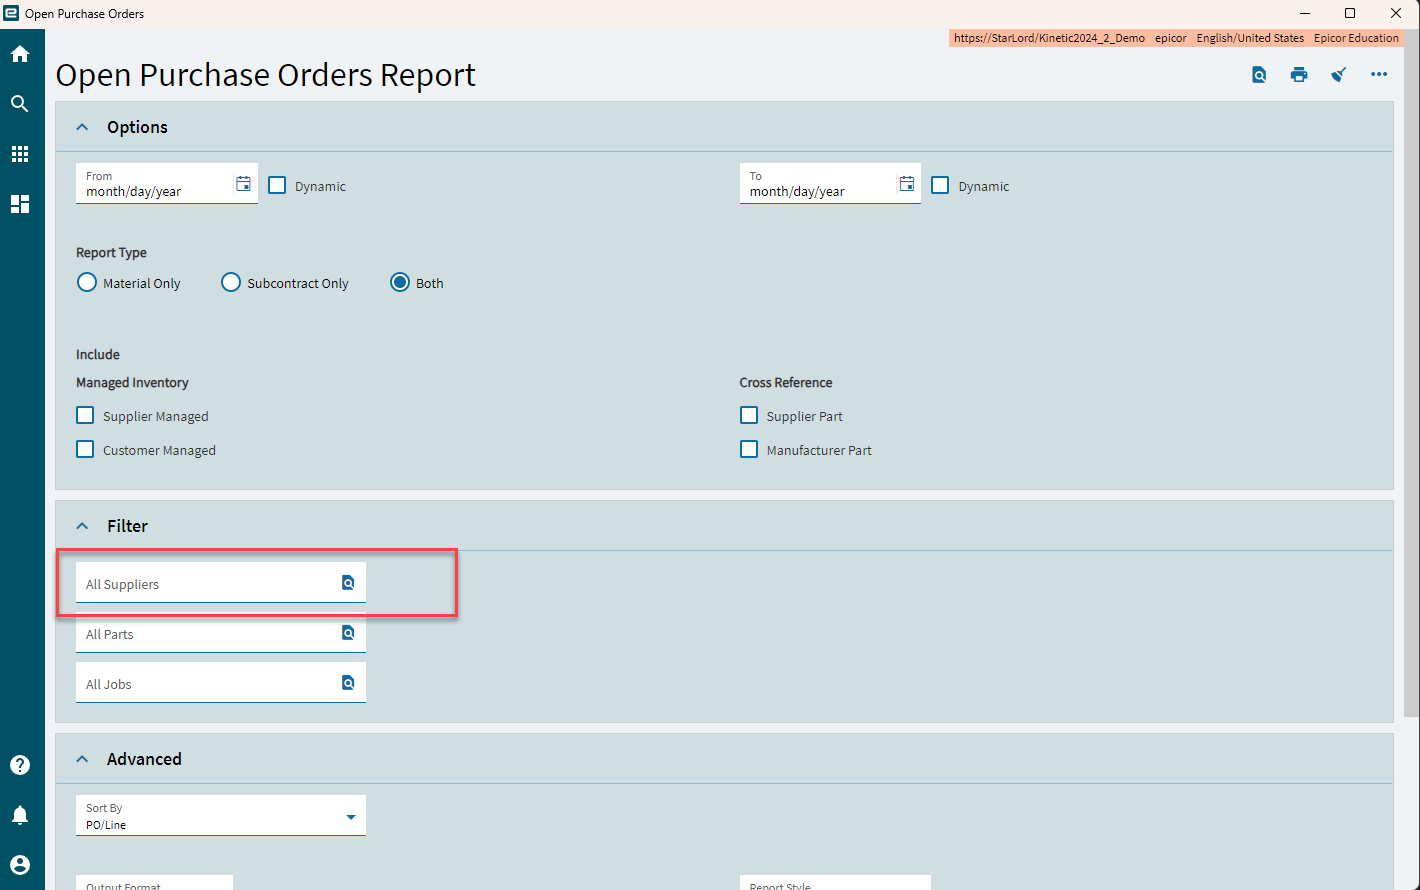
Task: Click the Epicor Education company text
Action: (x=1356, y=38)
